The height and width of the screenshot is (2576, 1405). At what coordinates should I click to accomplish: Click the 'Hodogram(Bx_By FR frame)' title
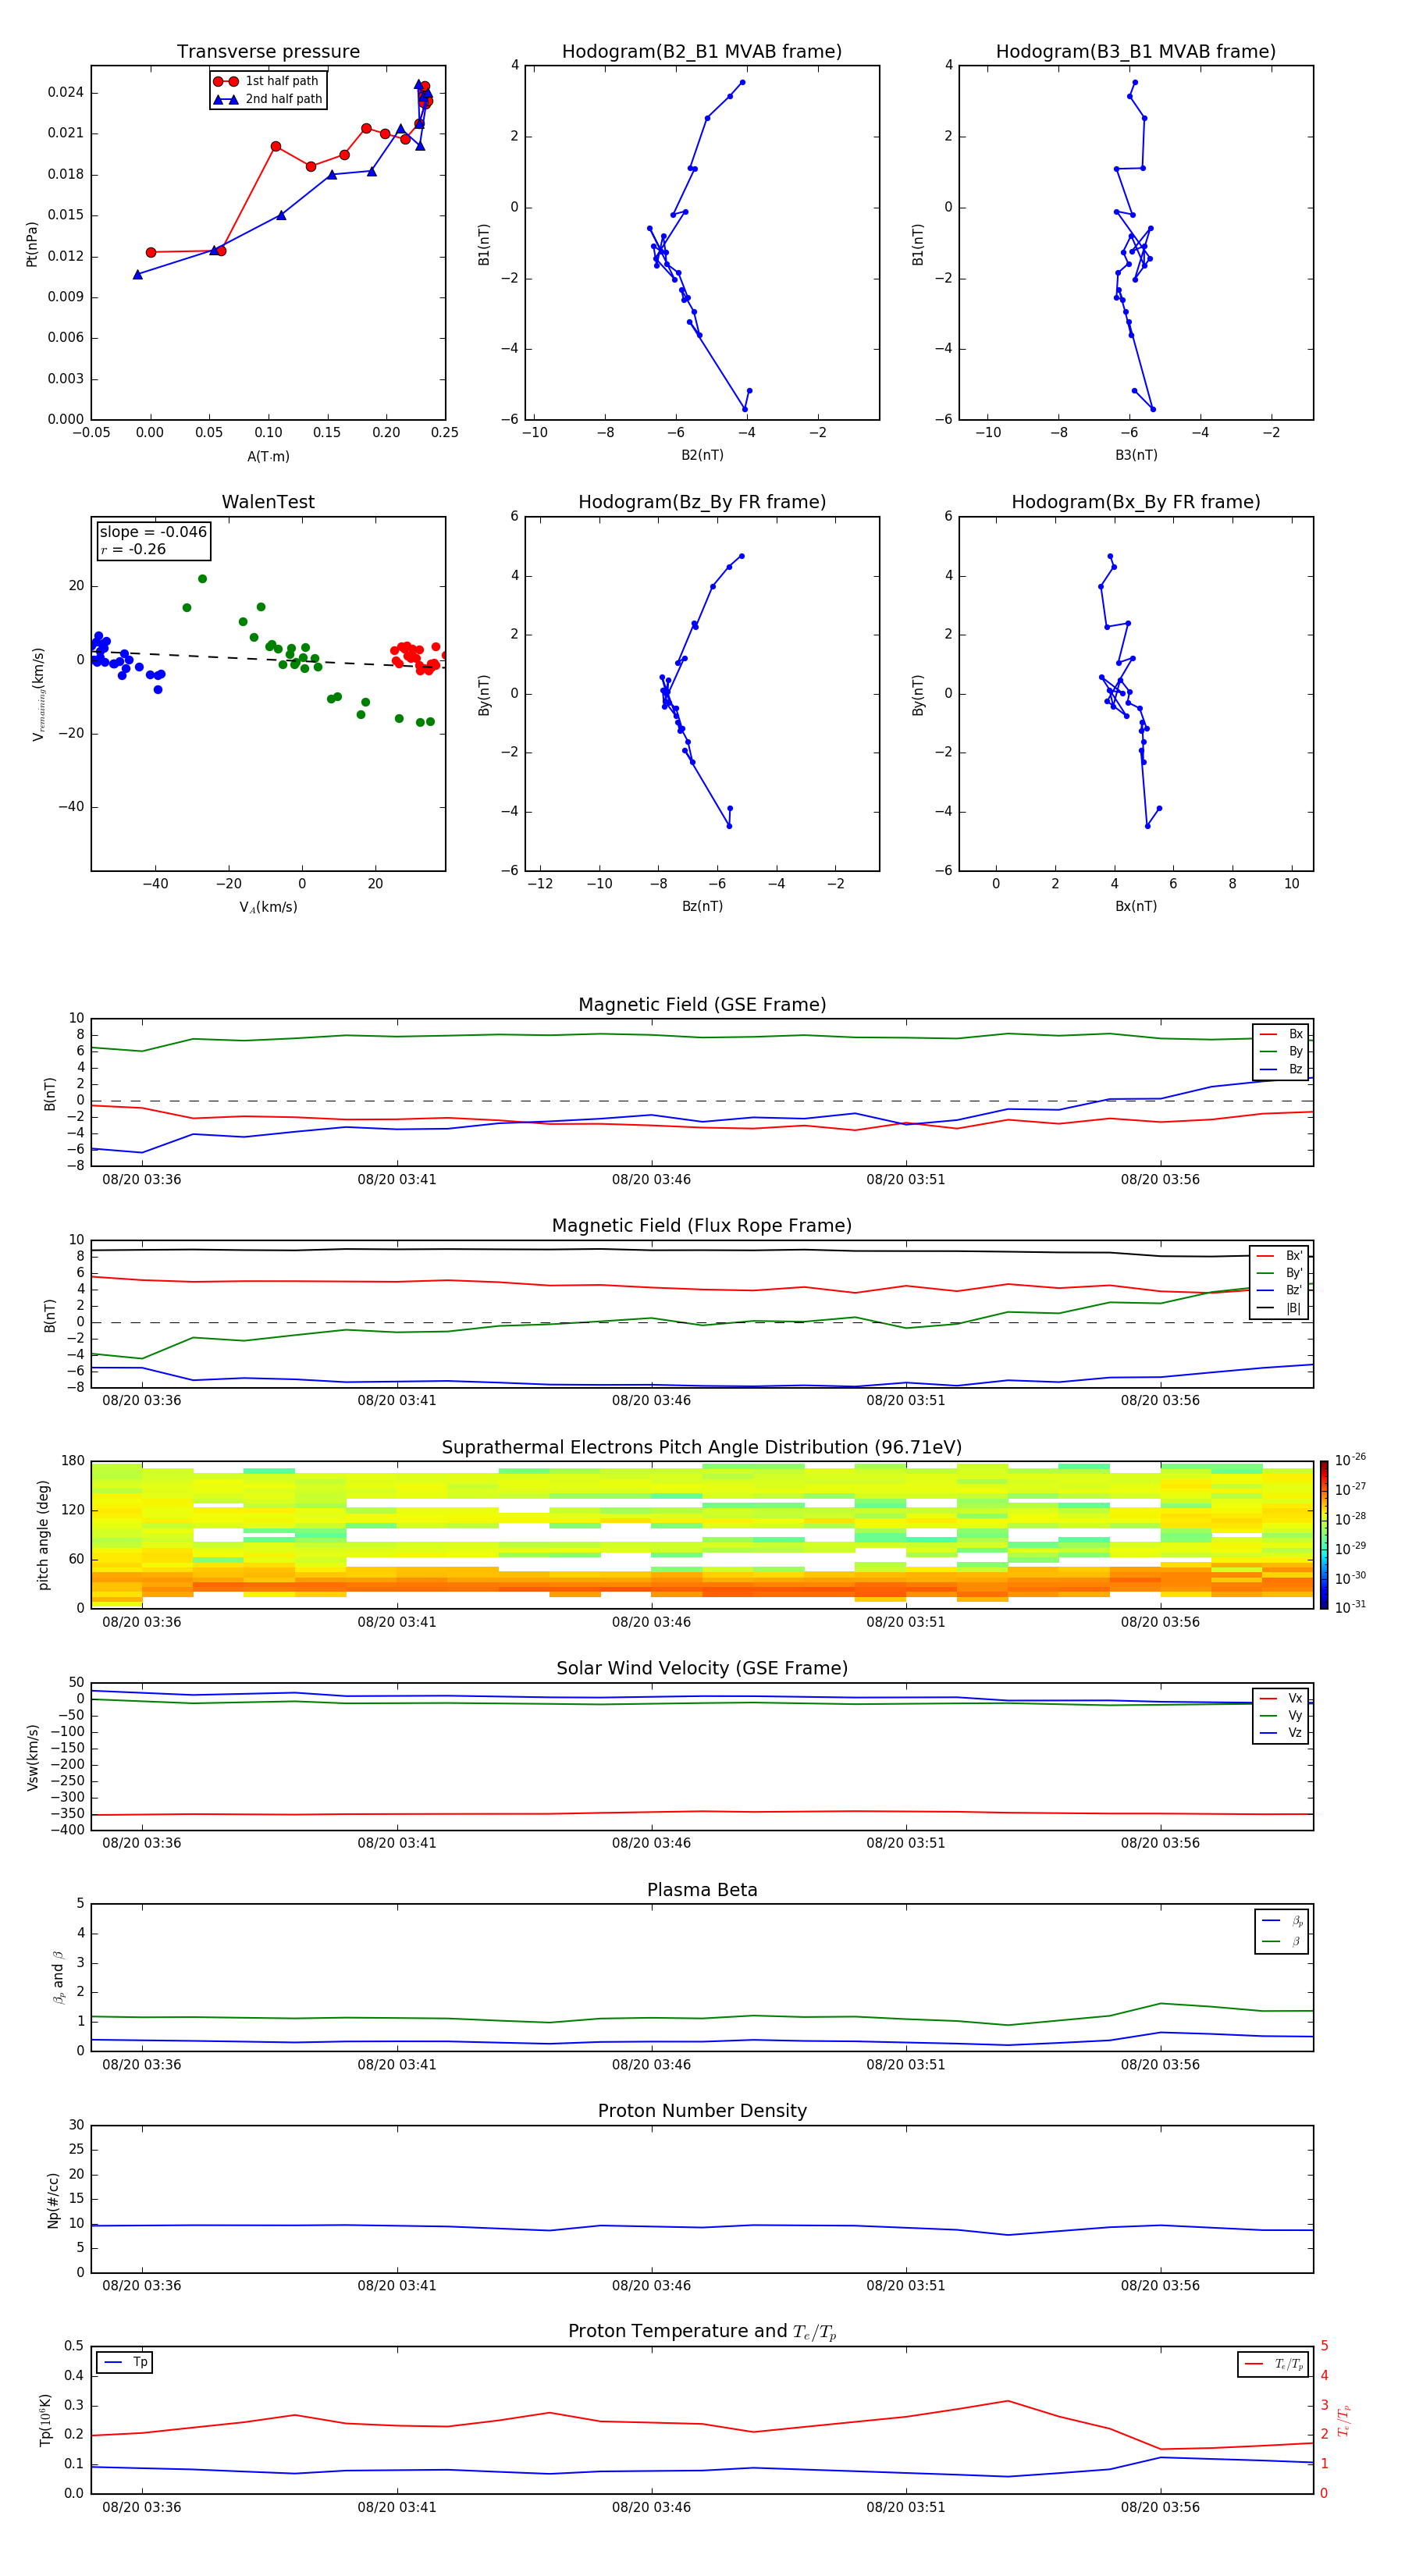pos(1136,502)
